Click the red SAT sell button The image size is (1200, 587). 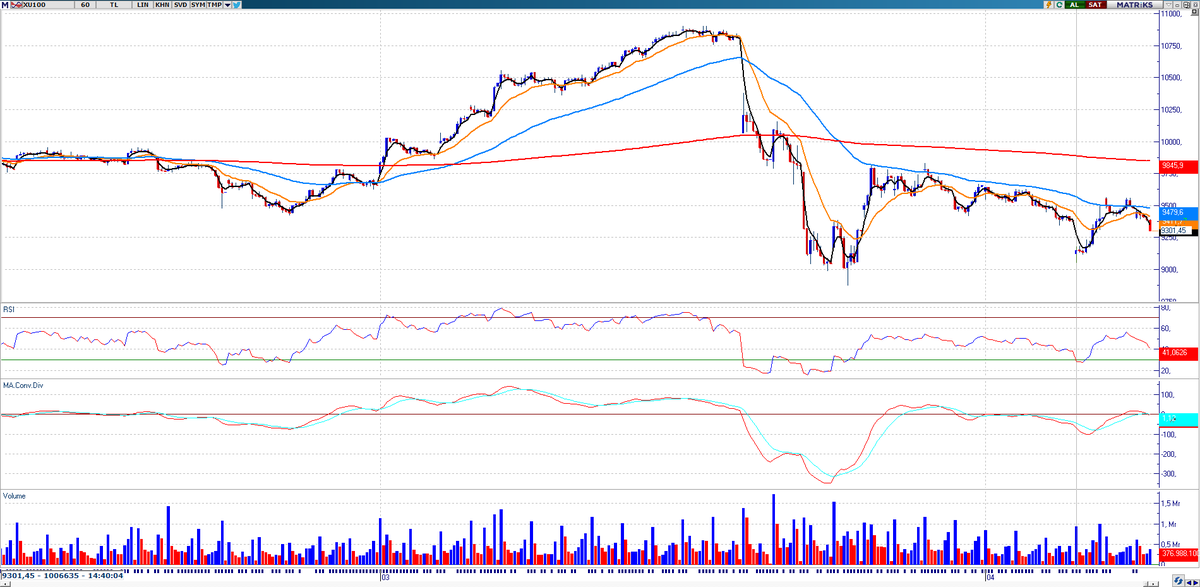[1096, 5]
